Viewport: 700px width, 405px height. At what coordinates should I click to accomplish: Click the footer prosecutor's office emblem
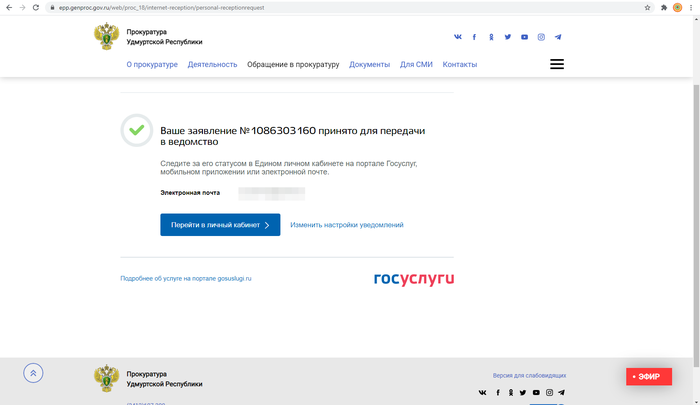106,378
